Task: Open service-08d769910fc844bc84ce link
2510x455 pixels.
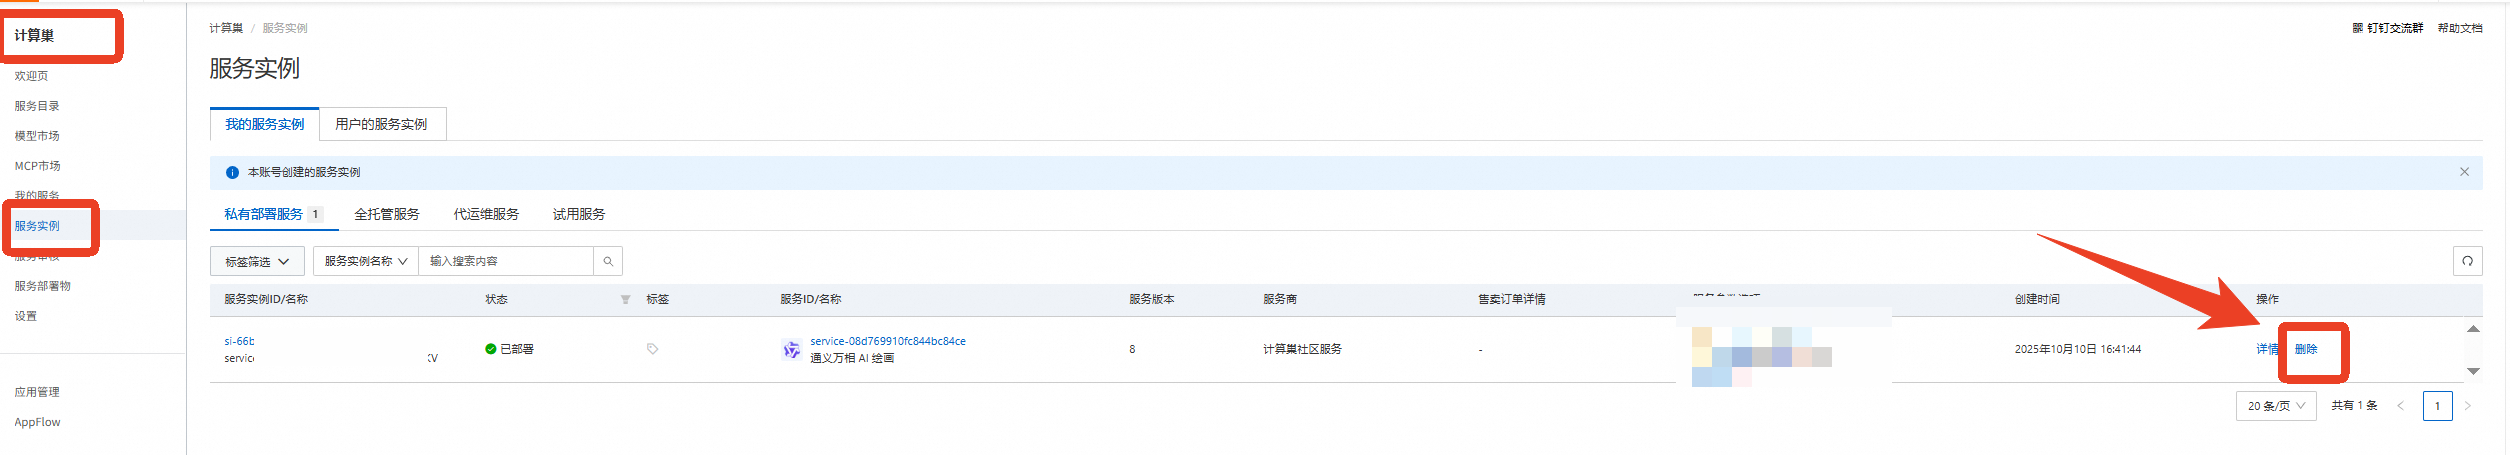Action: click(x=887, y=341)
